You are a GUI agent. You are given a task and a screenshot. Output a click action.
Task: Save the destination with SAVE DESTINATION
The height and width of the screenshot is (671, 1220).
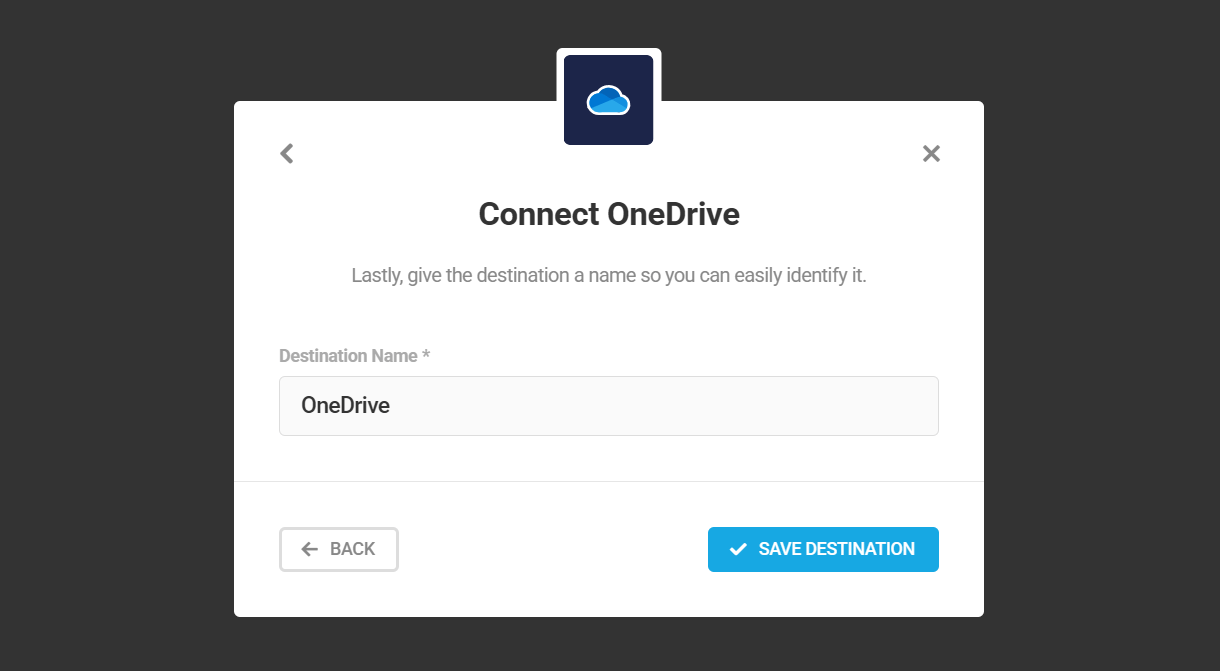point(823,549)
